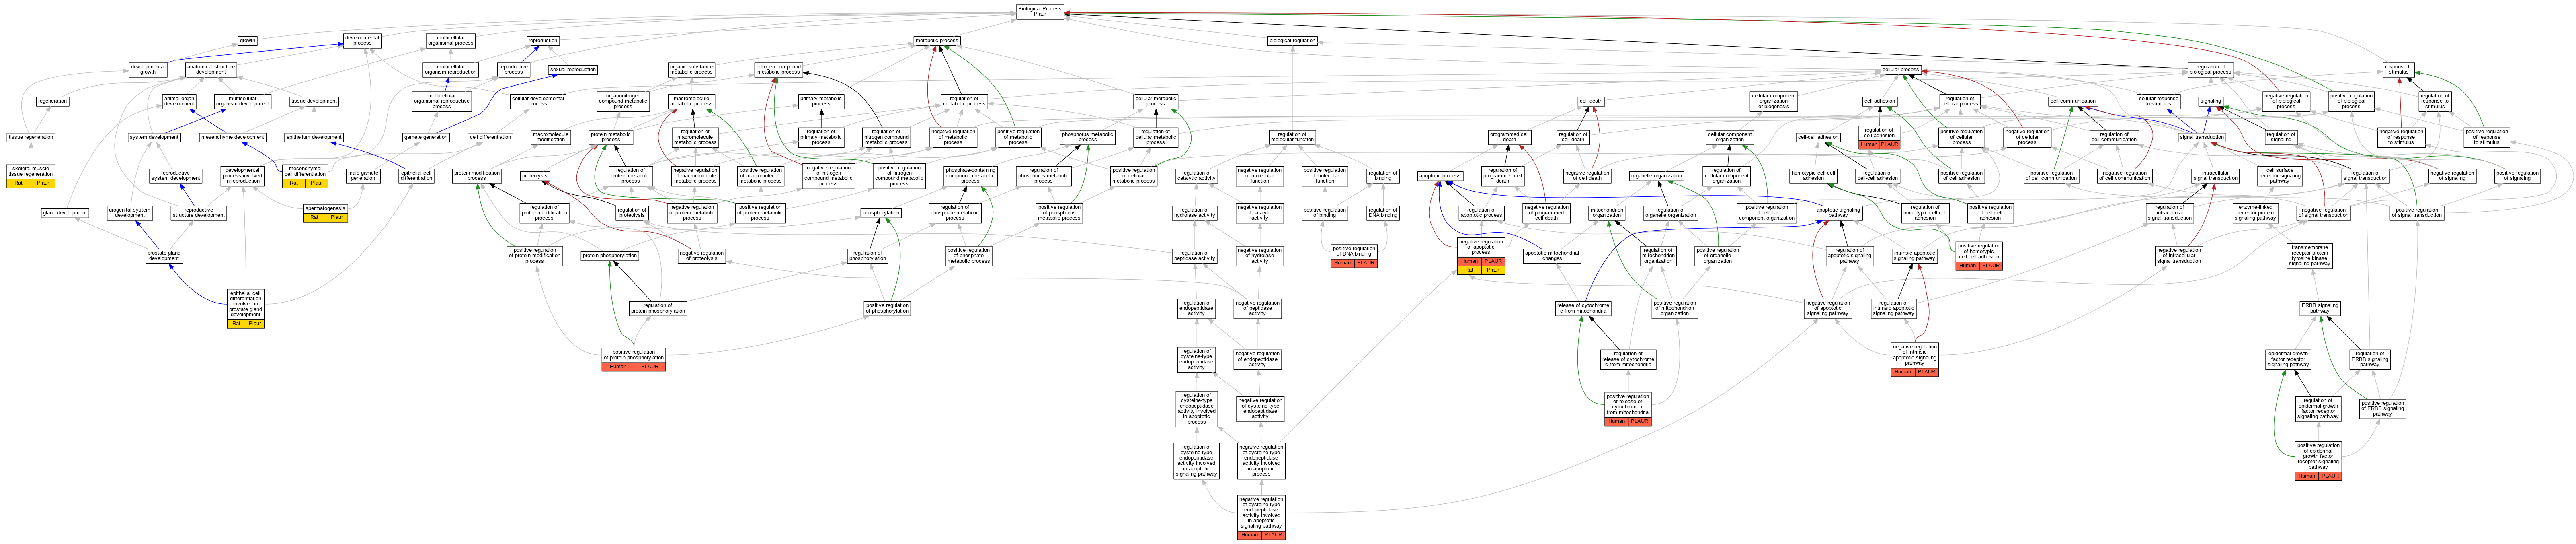Select the 'sexual reproduction' node
2576x544 pixels.
click(573, 70)
